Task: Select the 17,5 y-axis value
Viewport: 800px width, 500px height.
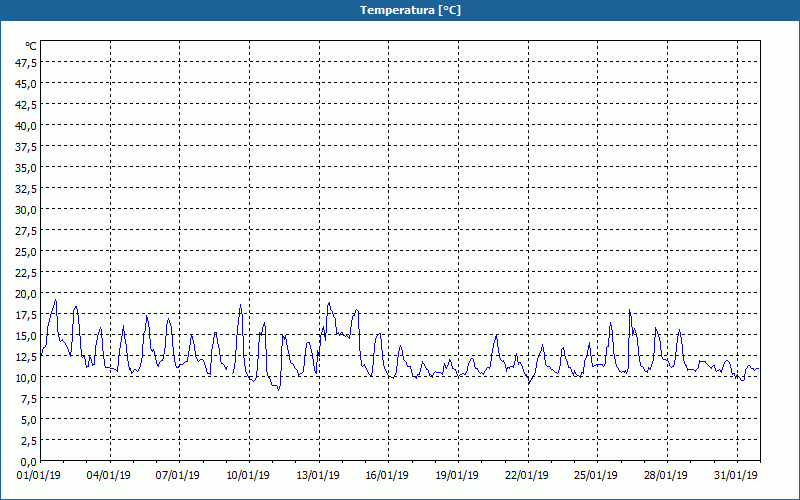Action: pyautogui.click(x=27, y=315)
